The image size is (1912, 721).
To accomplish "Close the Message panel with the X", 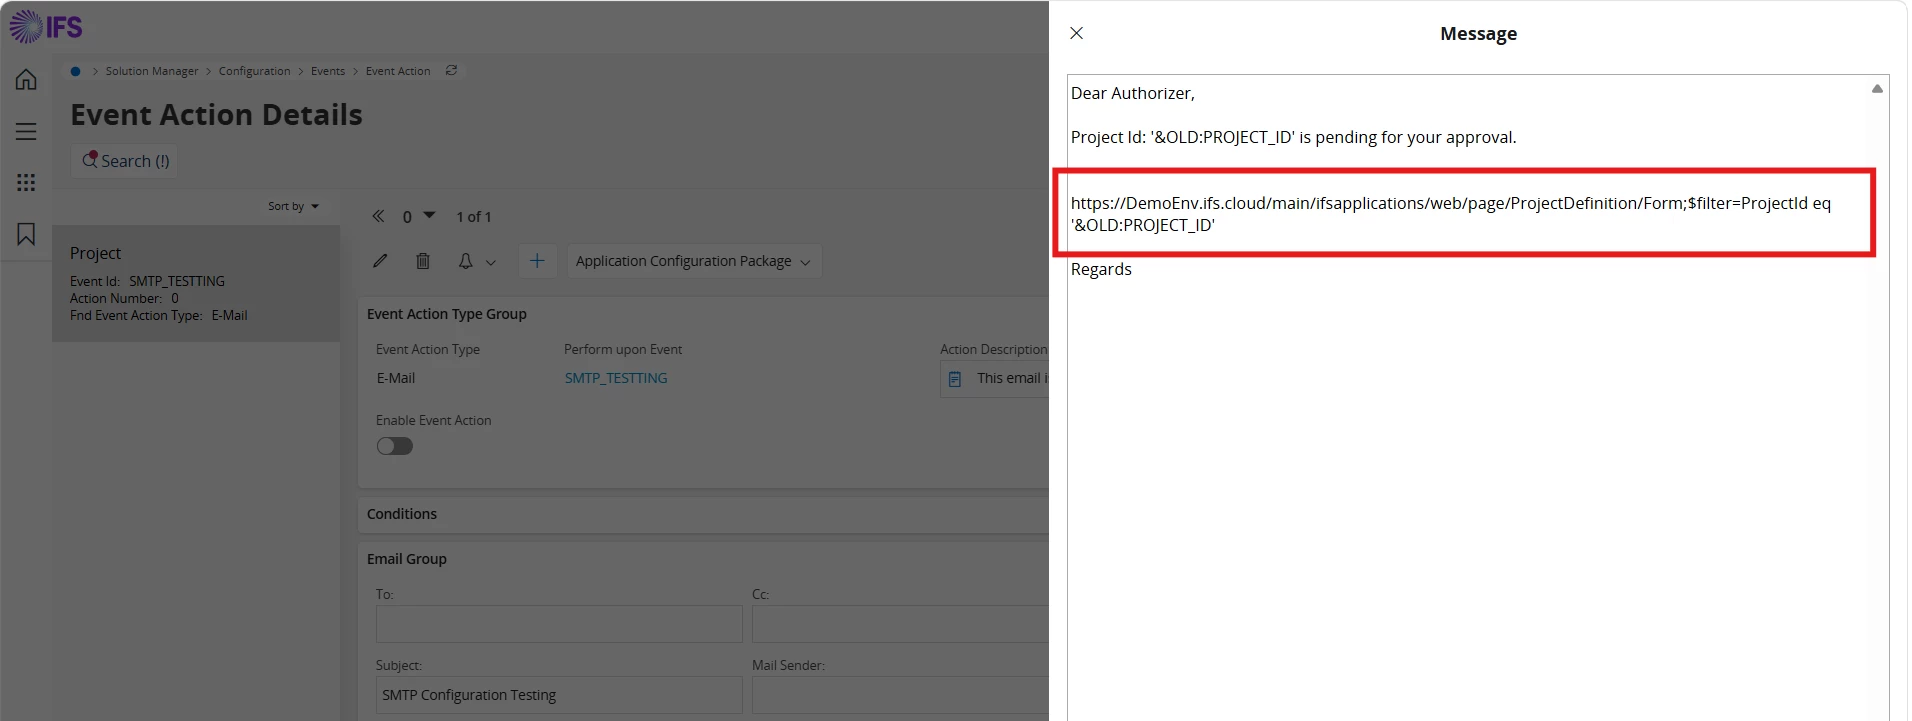I will tap(1076, 33).
